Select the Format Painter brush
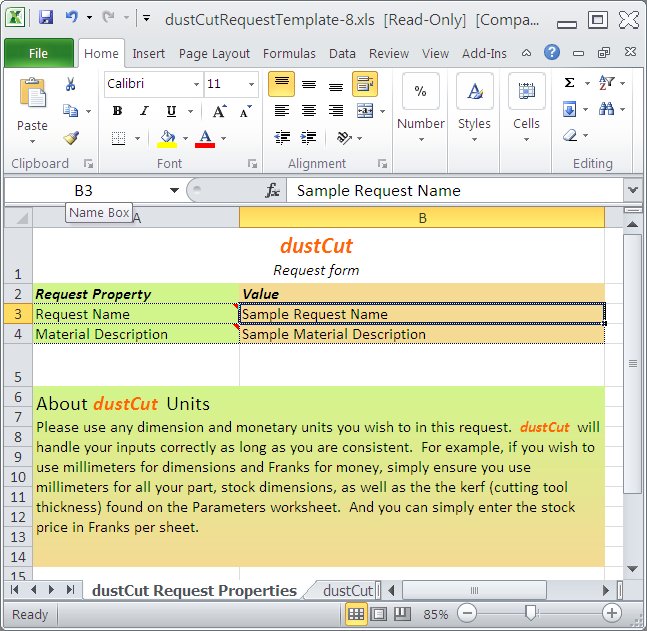 point(71,138)
